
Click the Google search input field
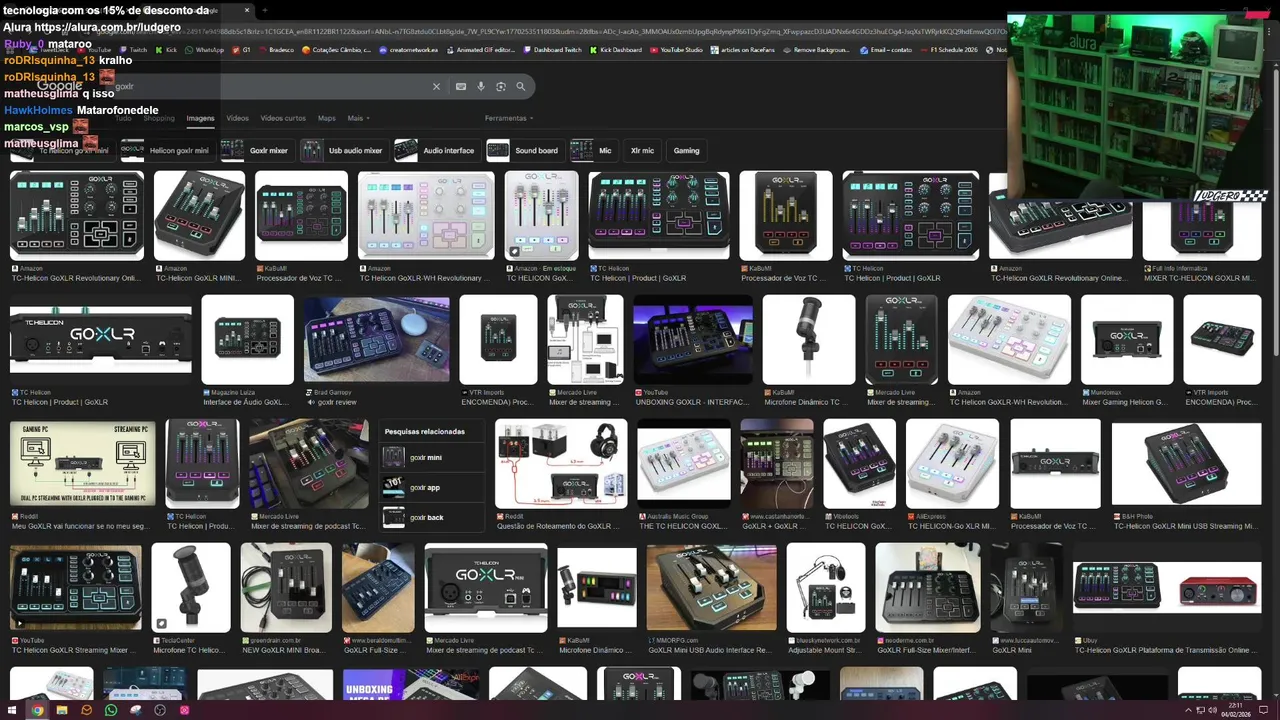point(270,87)
